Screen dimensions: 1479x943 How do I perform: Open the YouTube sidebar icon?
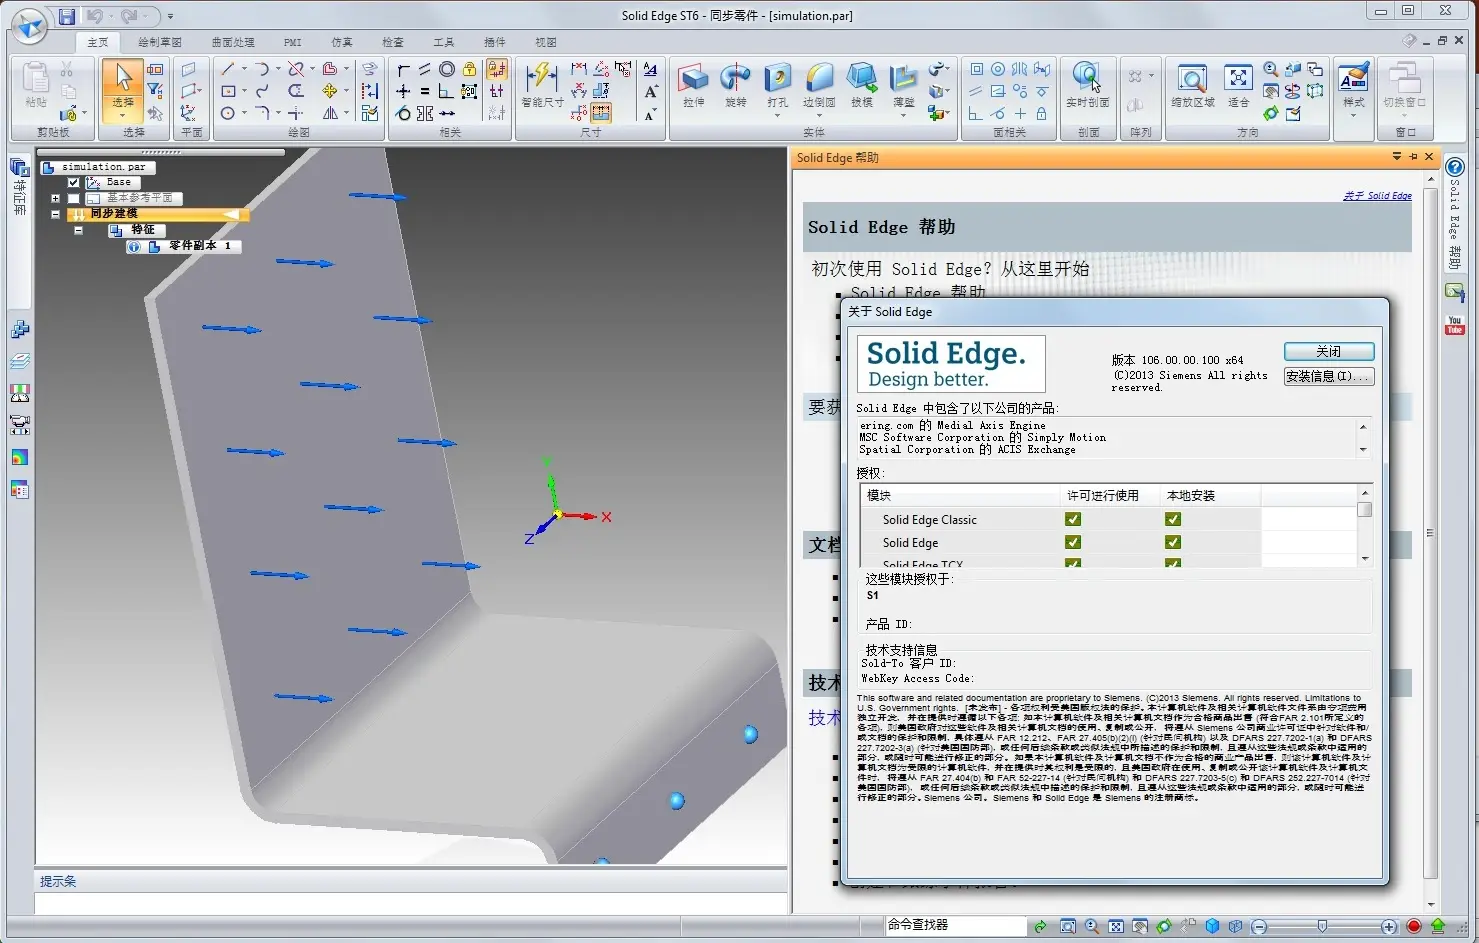point(1454,325)
